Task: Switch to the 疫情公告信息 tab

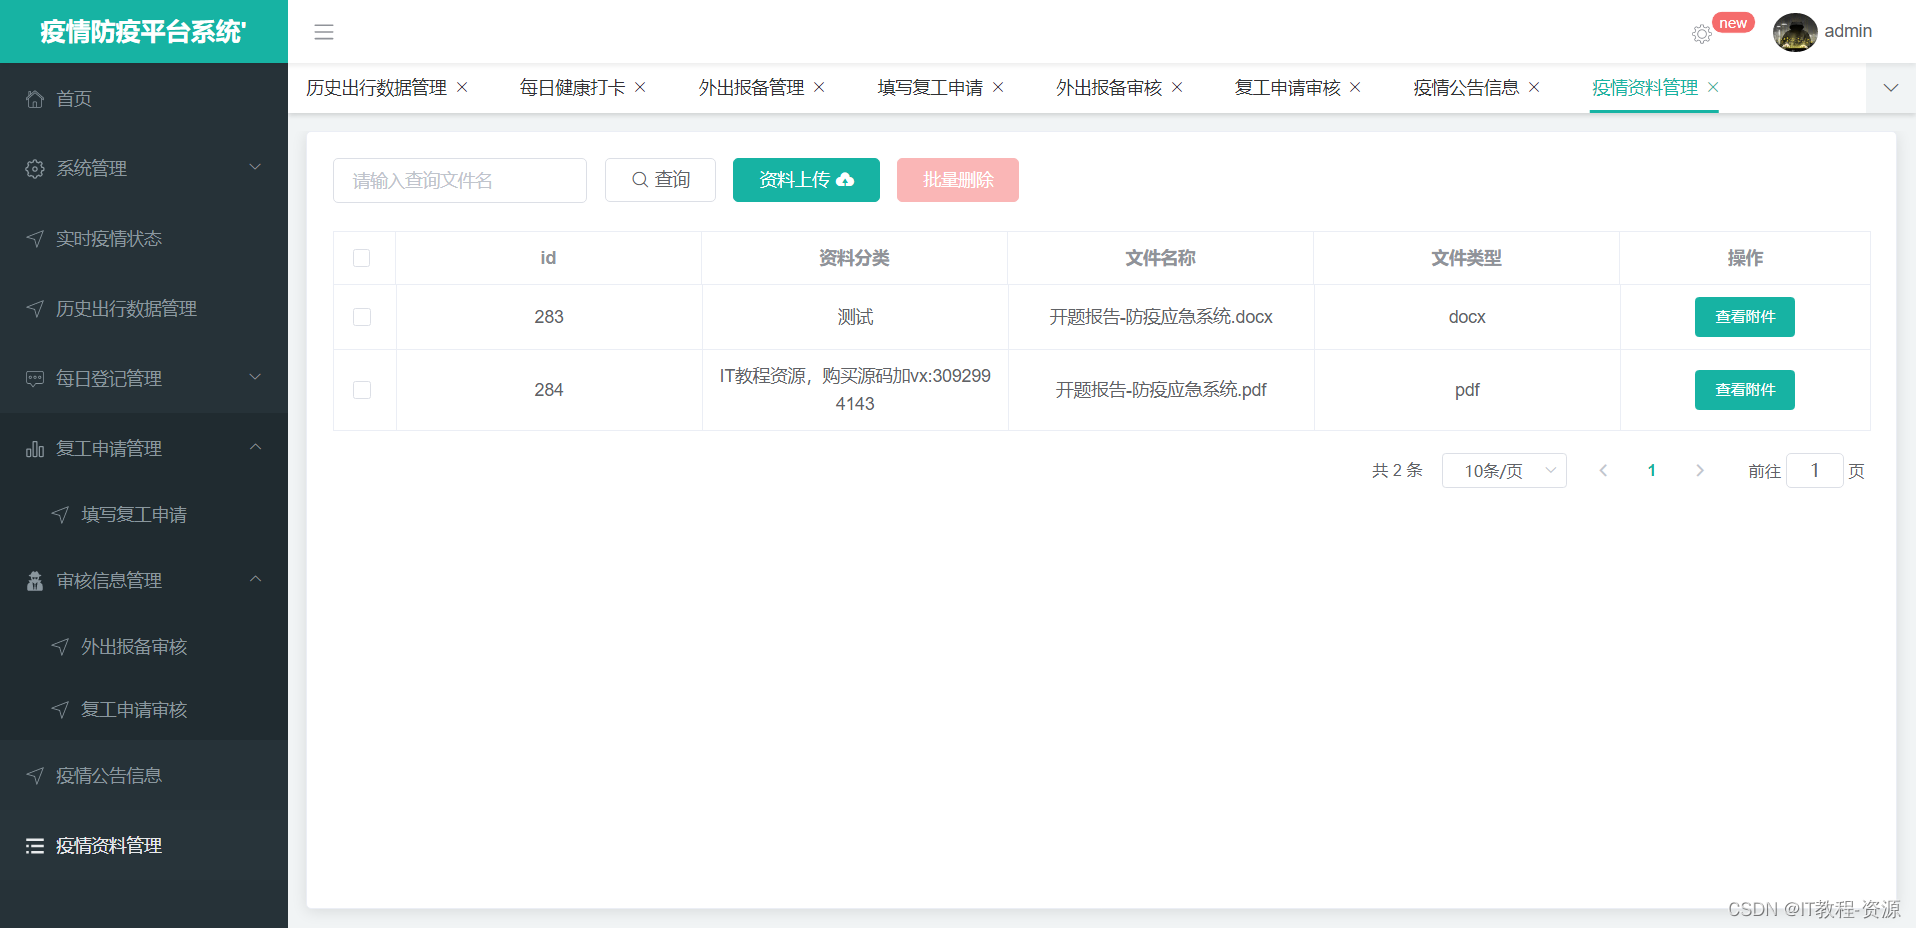Action: tap(1468, 87)
